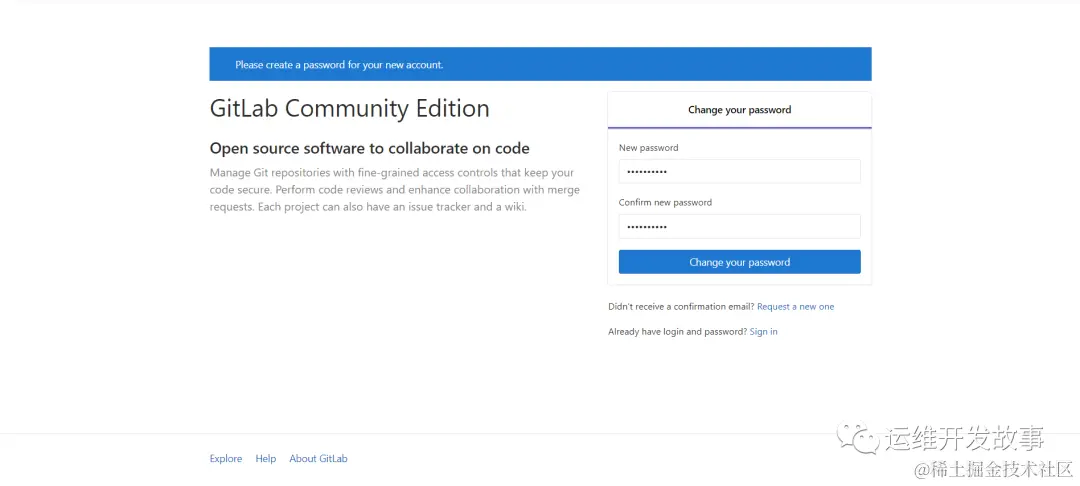Click the Manage Git repositories description paragraph

pyautogui.click(x=395, y=190)
